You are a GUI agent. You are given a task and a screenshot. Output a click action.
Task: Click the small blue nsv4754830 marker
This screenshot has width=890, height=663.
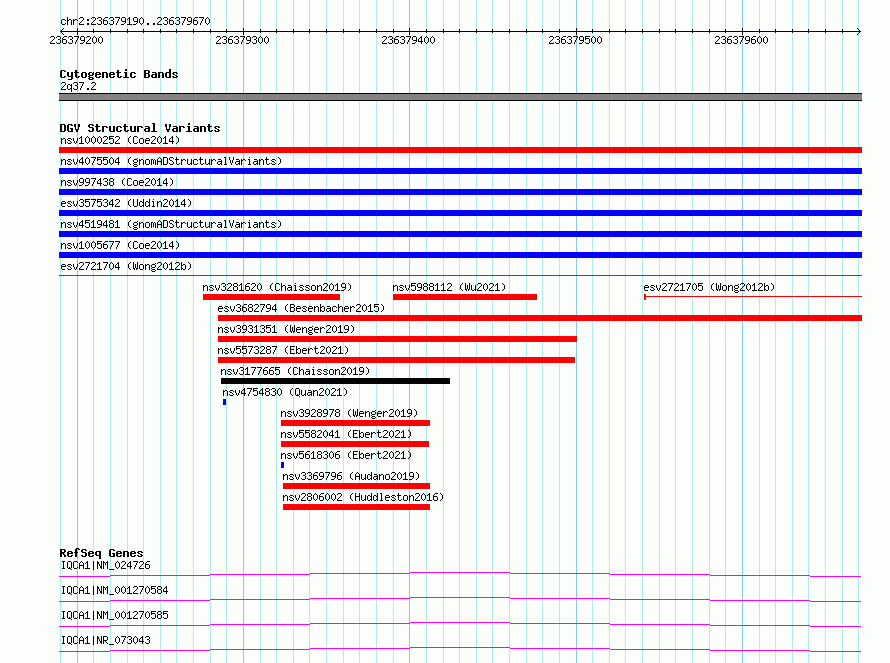225,402
